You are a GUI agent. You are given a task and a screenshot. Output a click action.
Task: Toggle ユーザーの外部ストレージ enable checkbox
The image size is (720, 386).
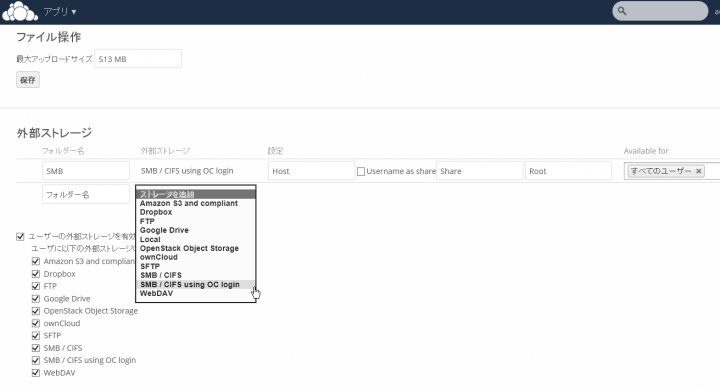pyautogui.click(x=20, y=237)
